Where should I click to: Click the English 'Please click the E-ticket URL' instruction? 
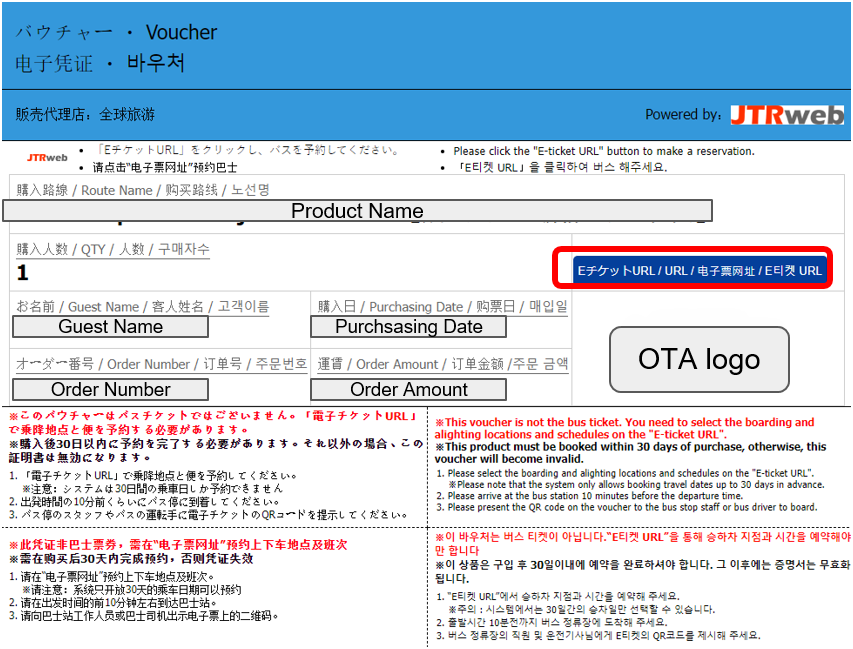pyautogui.click(x=603, y=151)
